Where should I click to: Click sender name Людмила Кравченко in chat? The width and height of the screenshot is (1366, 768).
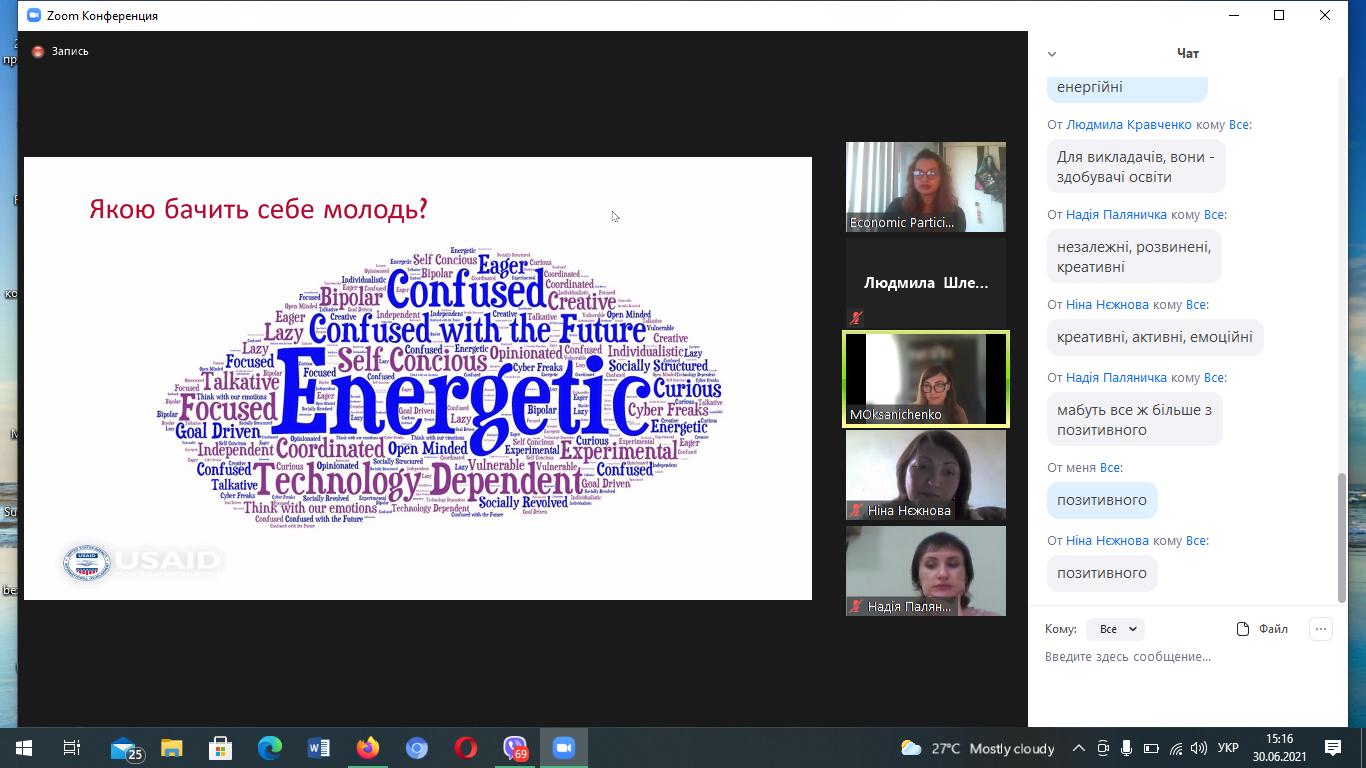coord(1129,125)
